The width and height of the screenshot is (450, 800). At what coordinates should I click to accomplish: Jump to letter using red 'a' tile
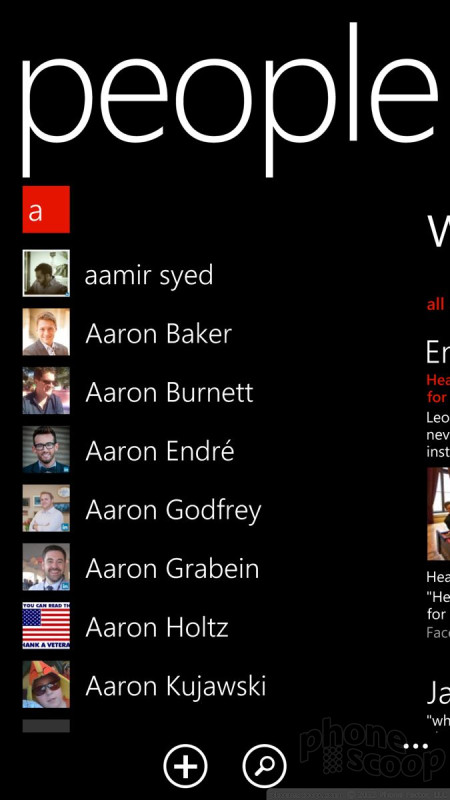[46, 209]
